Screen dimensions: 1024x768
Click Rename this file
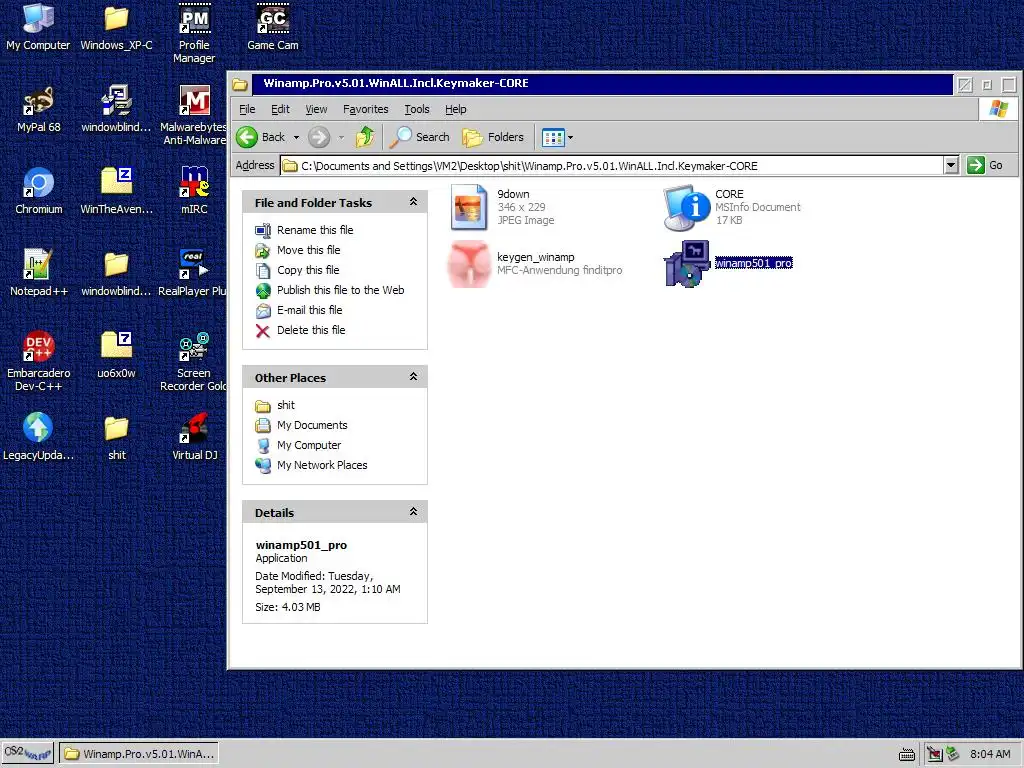coord(305,230)
